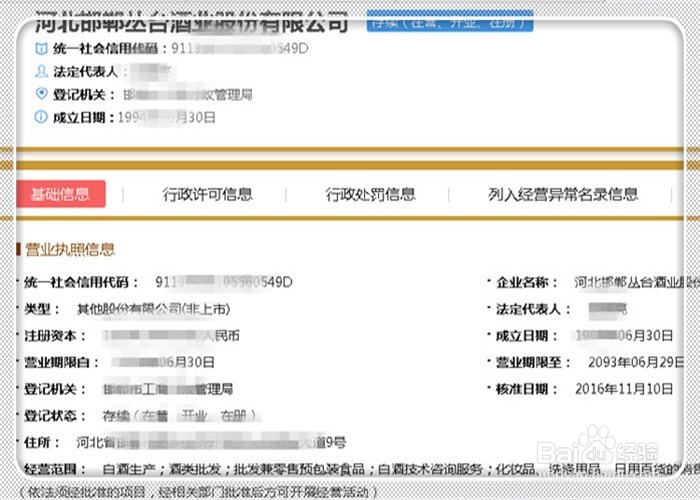Click the 营业期限至 label

click(533, 362)
